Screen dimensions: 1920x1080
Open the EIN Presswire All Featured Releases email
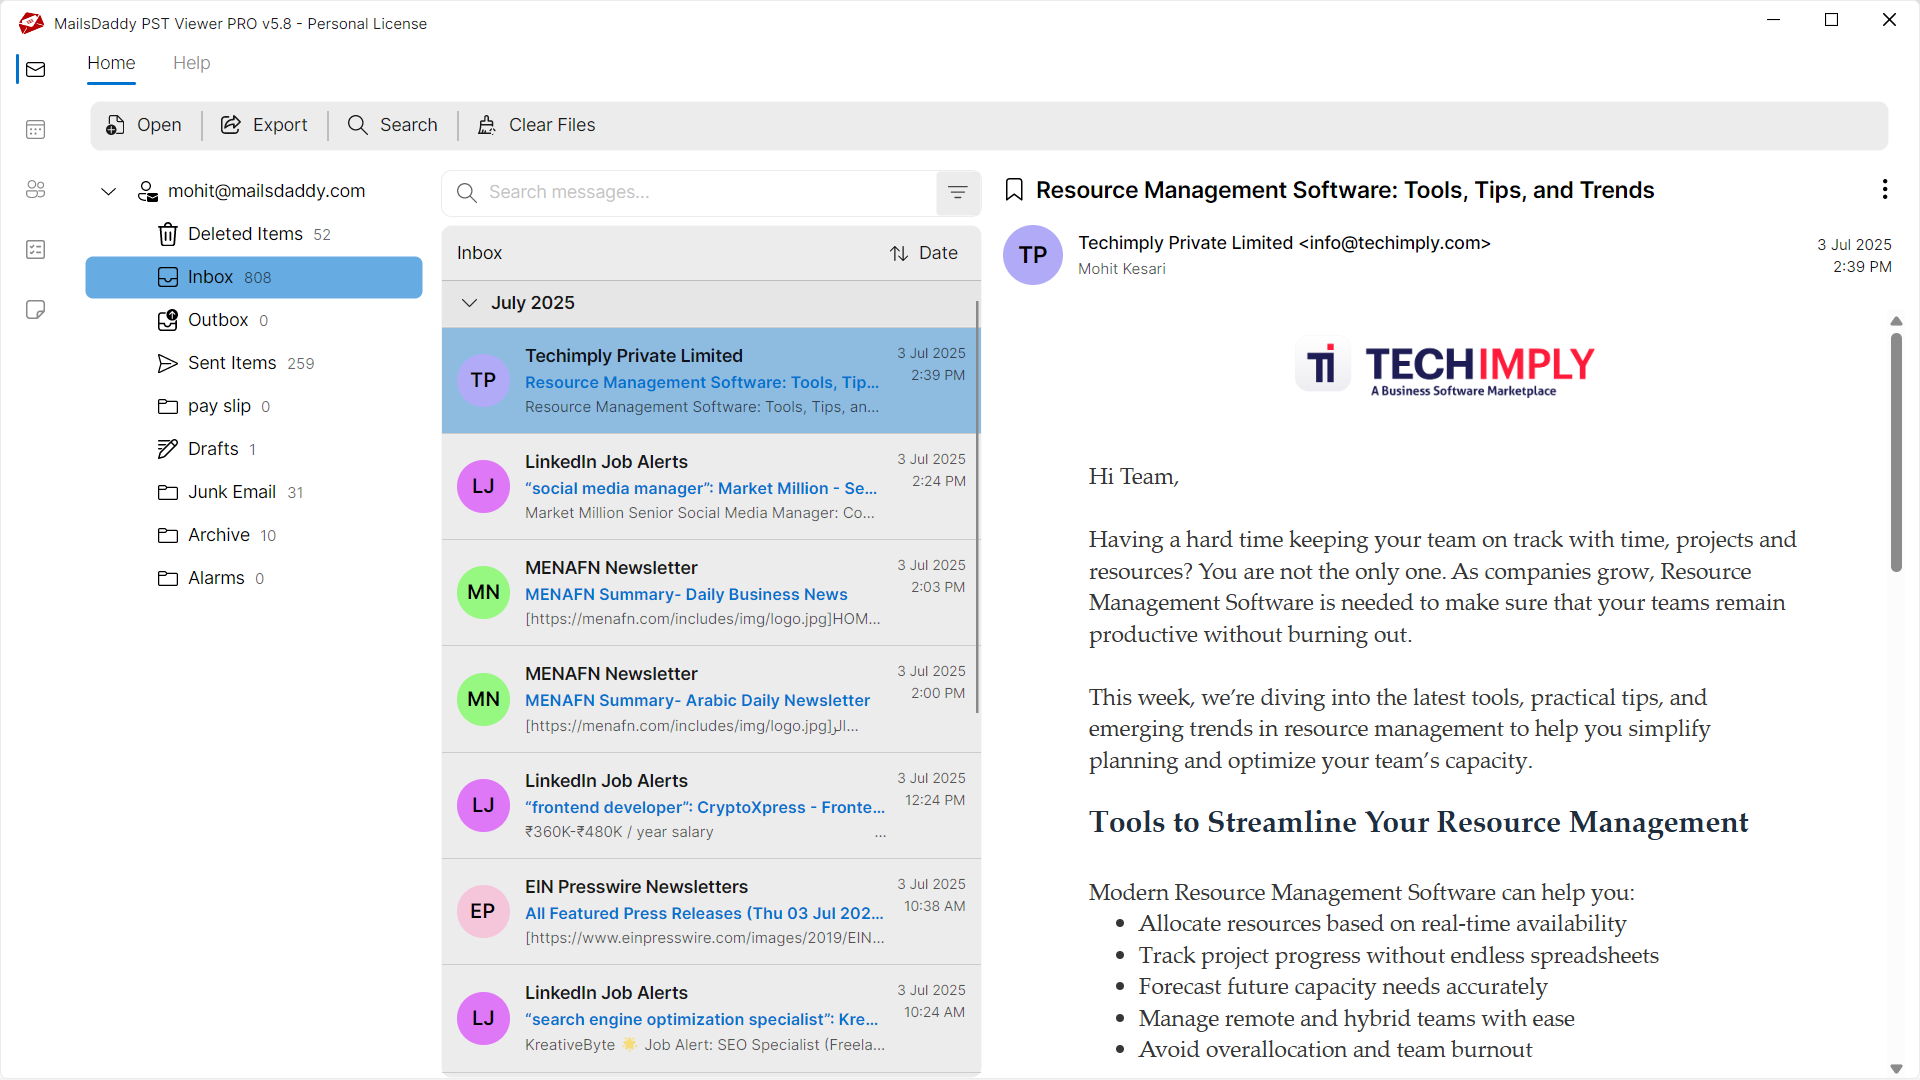pos(710,912)
